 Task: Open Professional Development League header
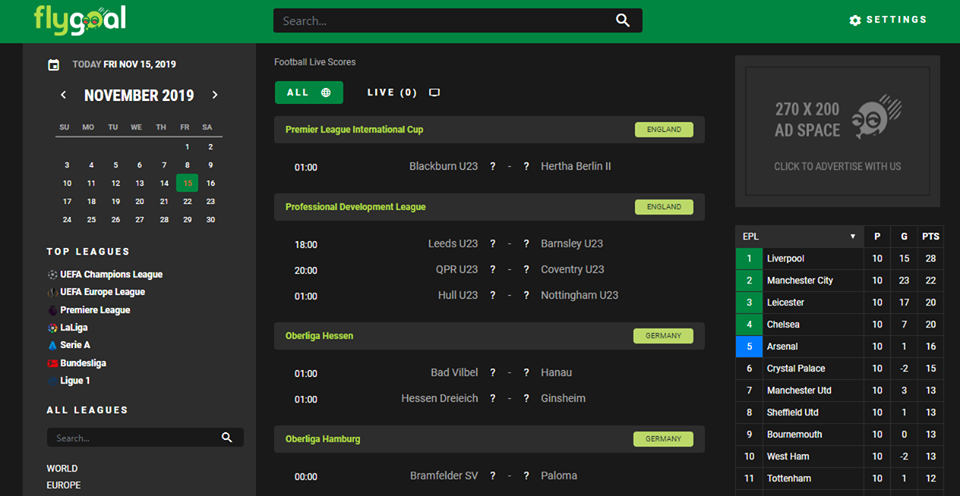(x=489, y=207)
